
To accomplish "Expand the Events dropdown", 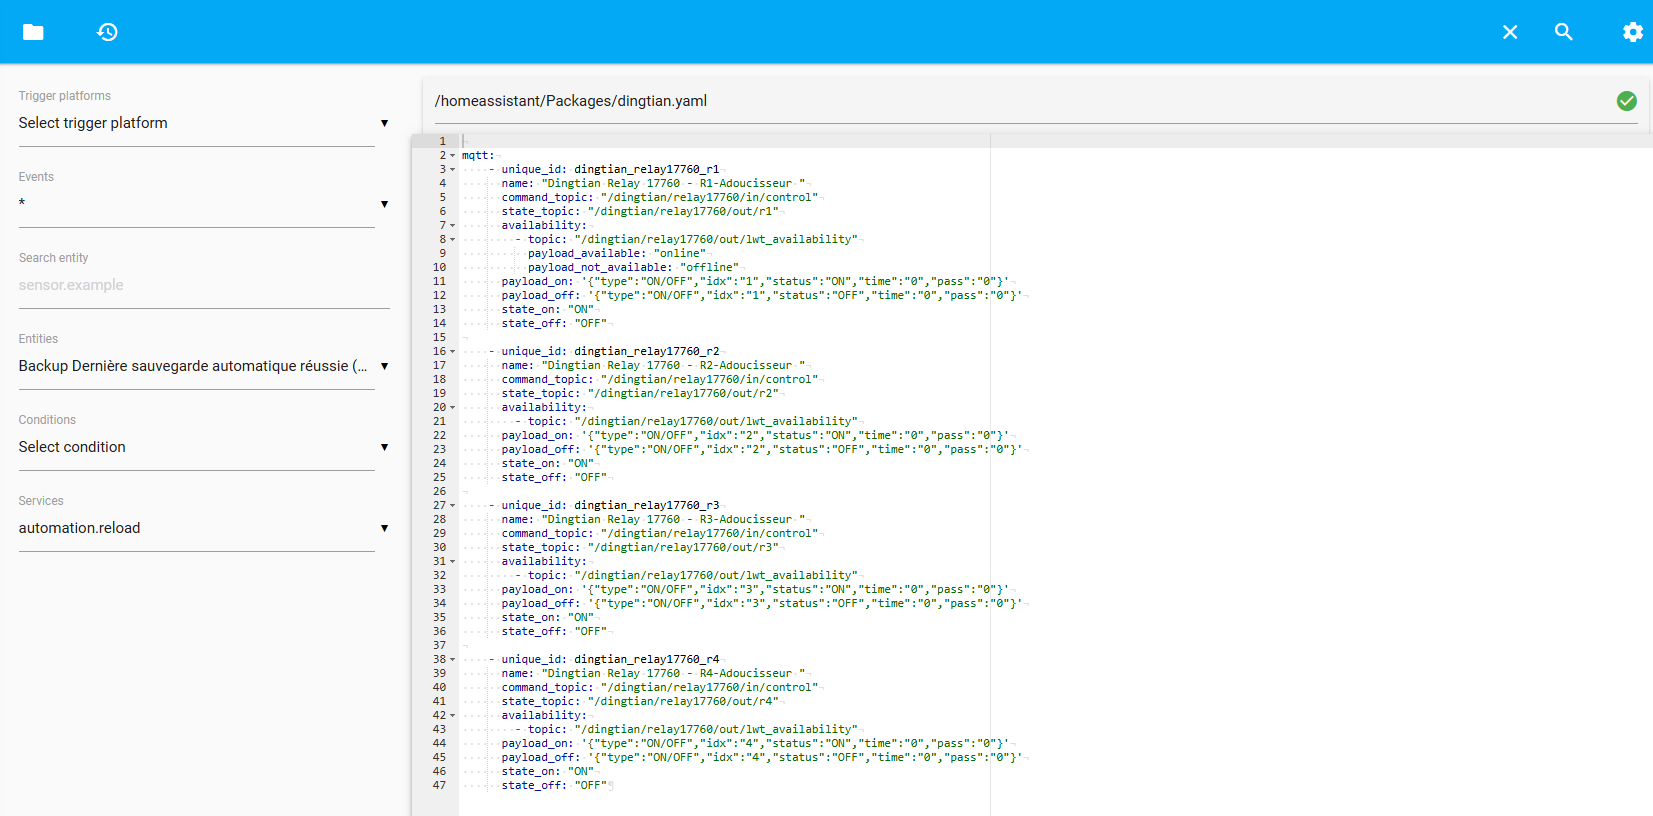I will pyautogui.click(x=196, y=204).
